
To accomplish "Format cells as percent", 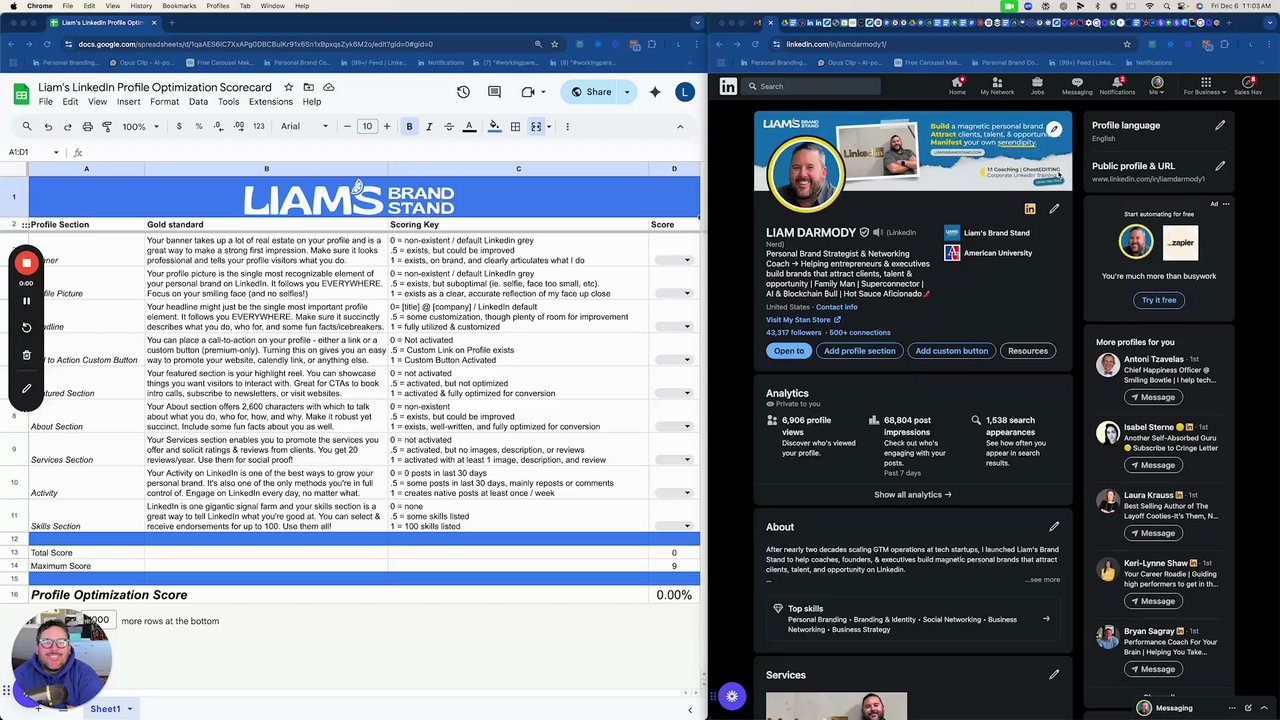I will (x=198, y=127).
